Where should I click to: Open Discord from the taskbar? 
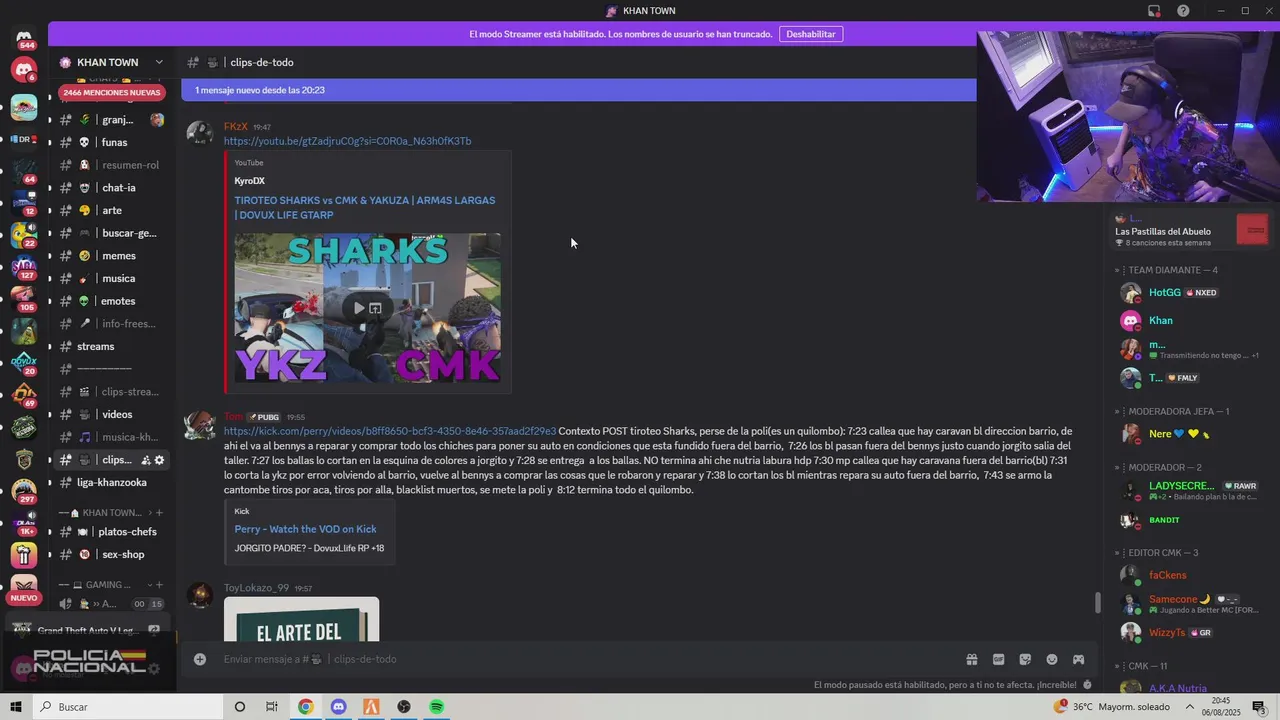338,707
